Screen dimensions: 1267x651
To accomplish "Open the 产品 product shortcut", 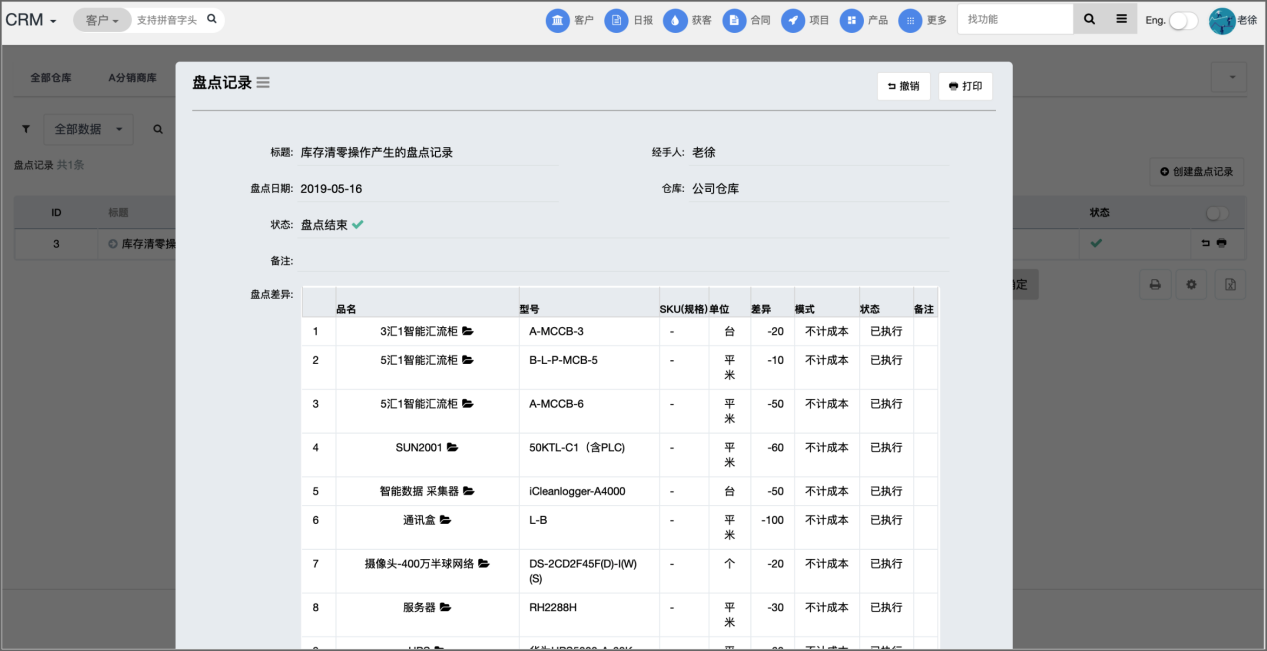I will tap(864, 20).
